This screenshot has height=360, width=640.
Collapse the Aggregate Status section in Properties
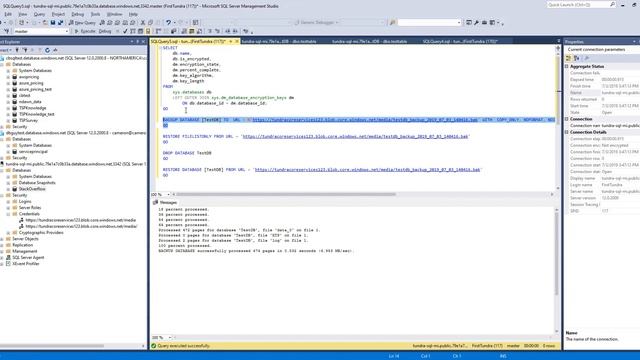coord(567,66)
